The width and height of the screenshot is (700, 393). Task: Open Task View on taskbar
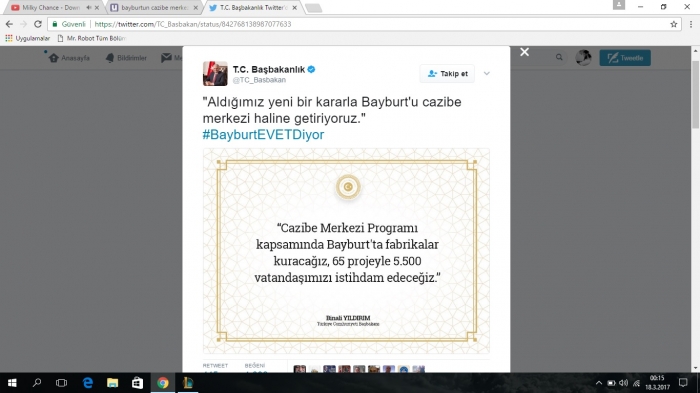pos(62,383)
